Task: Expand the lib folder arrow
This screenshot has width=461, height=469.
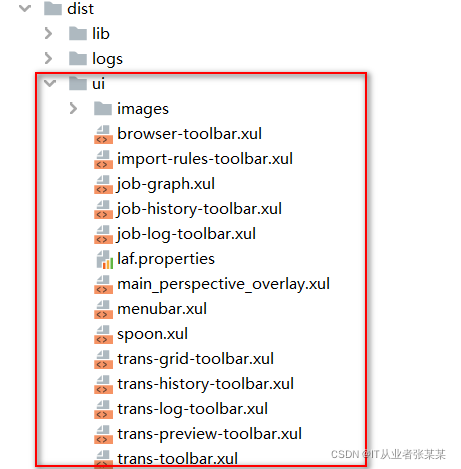Action: pos(49,33)
